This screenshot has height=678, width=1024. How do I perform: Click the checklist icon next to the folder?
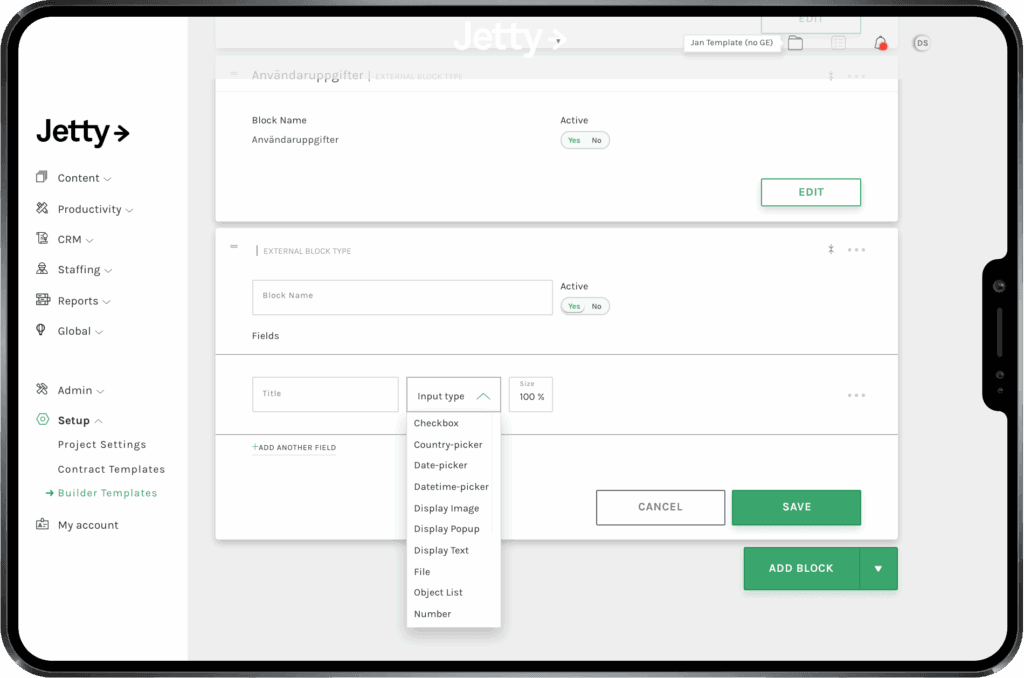point(838,43)
